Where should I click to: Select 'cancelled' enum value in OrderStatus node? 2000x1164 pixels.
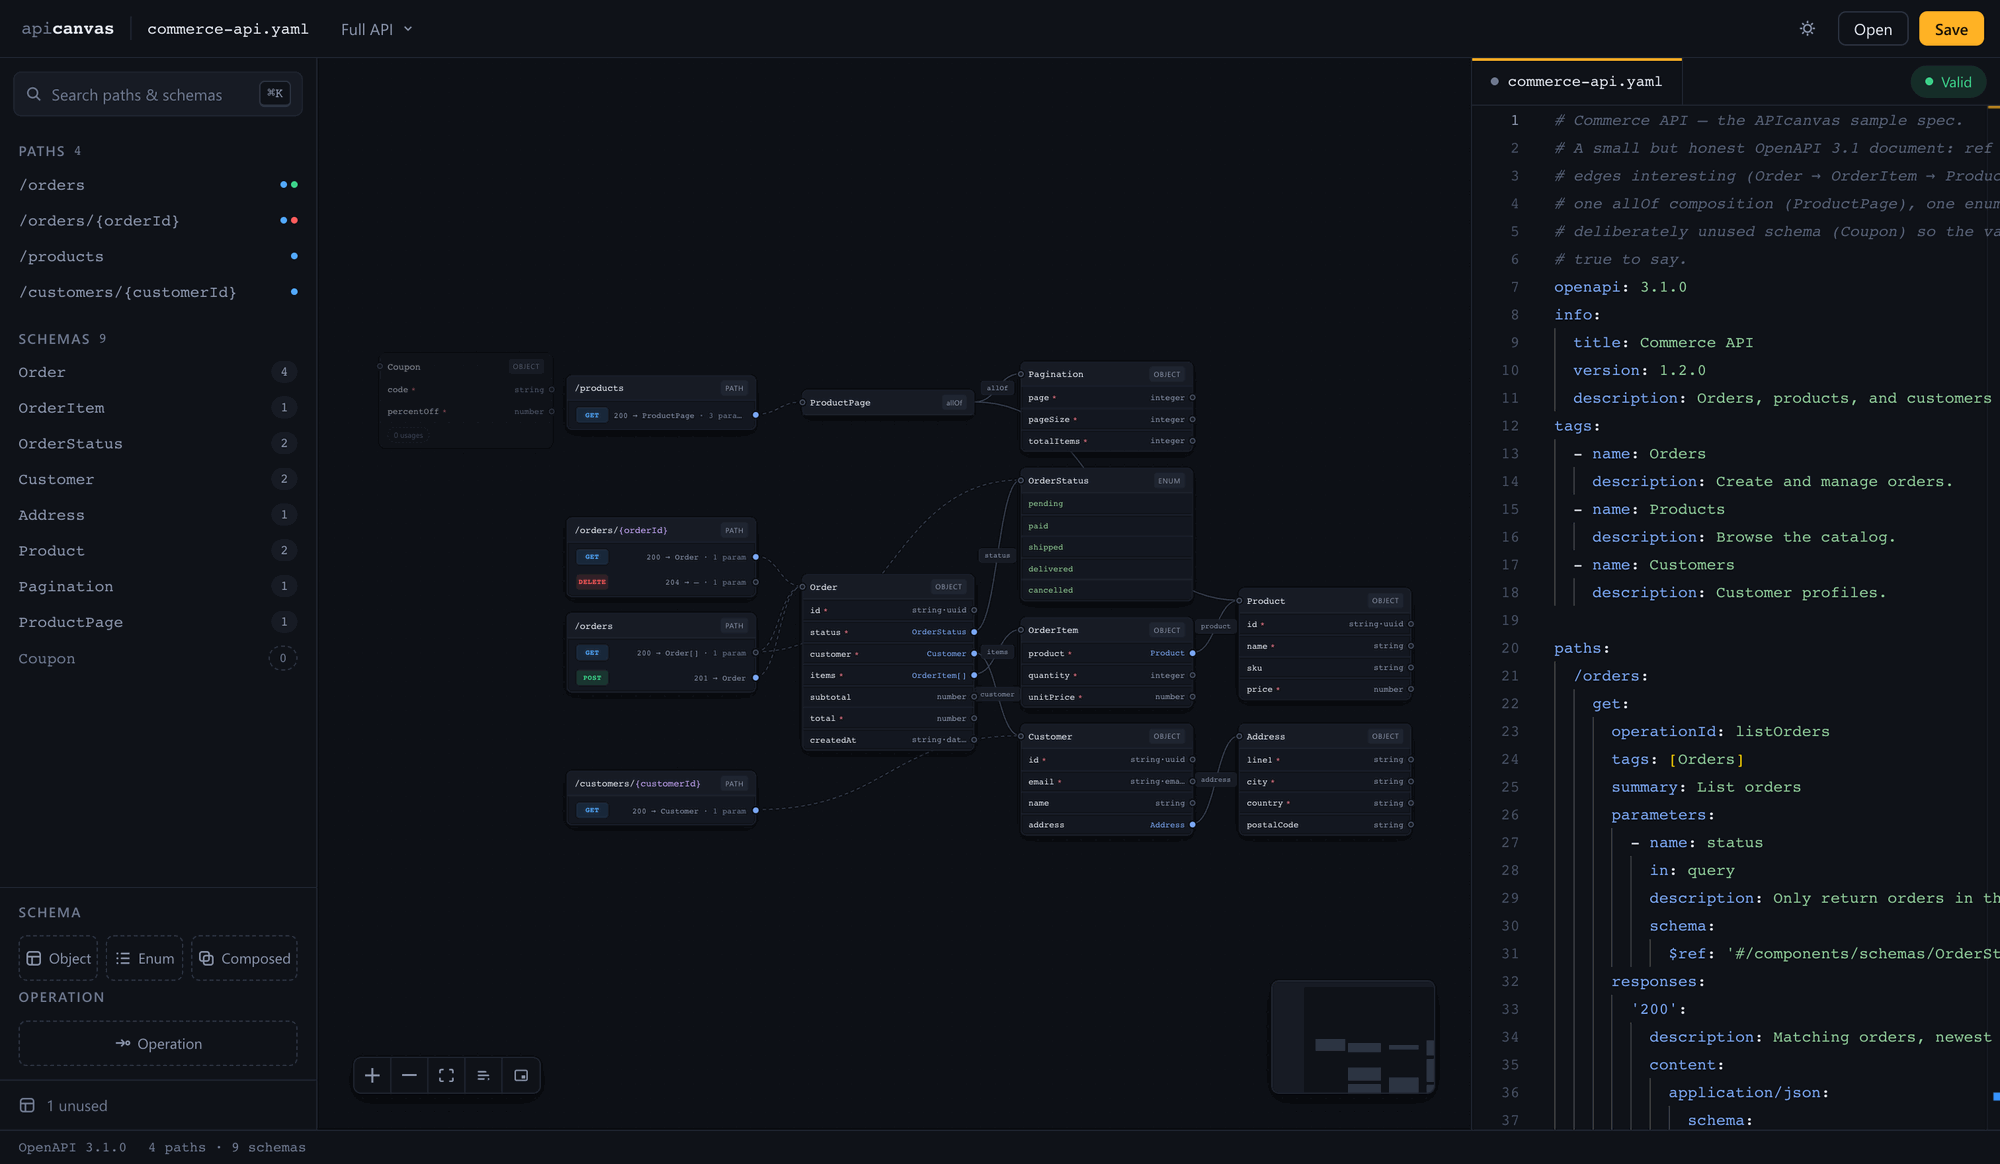pos(1106,590)
